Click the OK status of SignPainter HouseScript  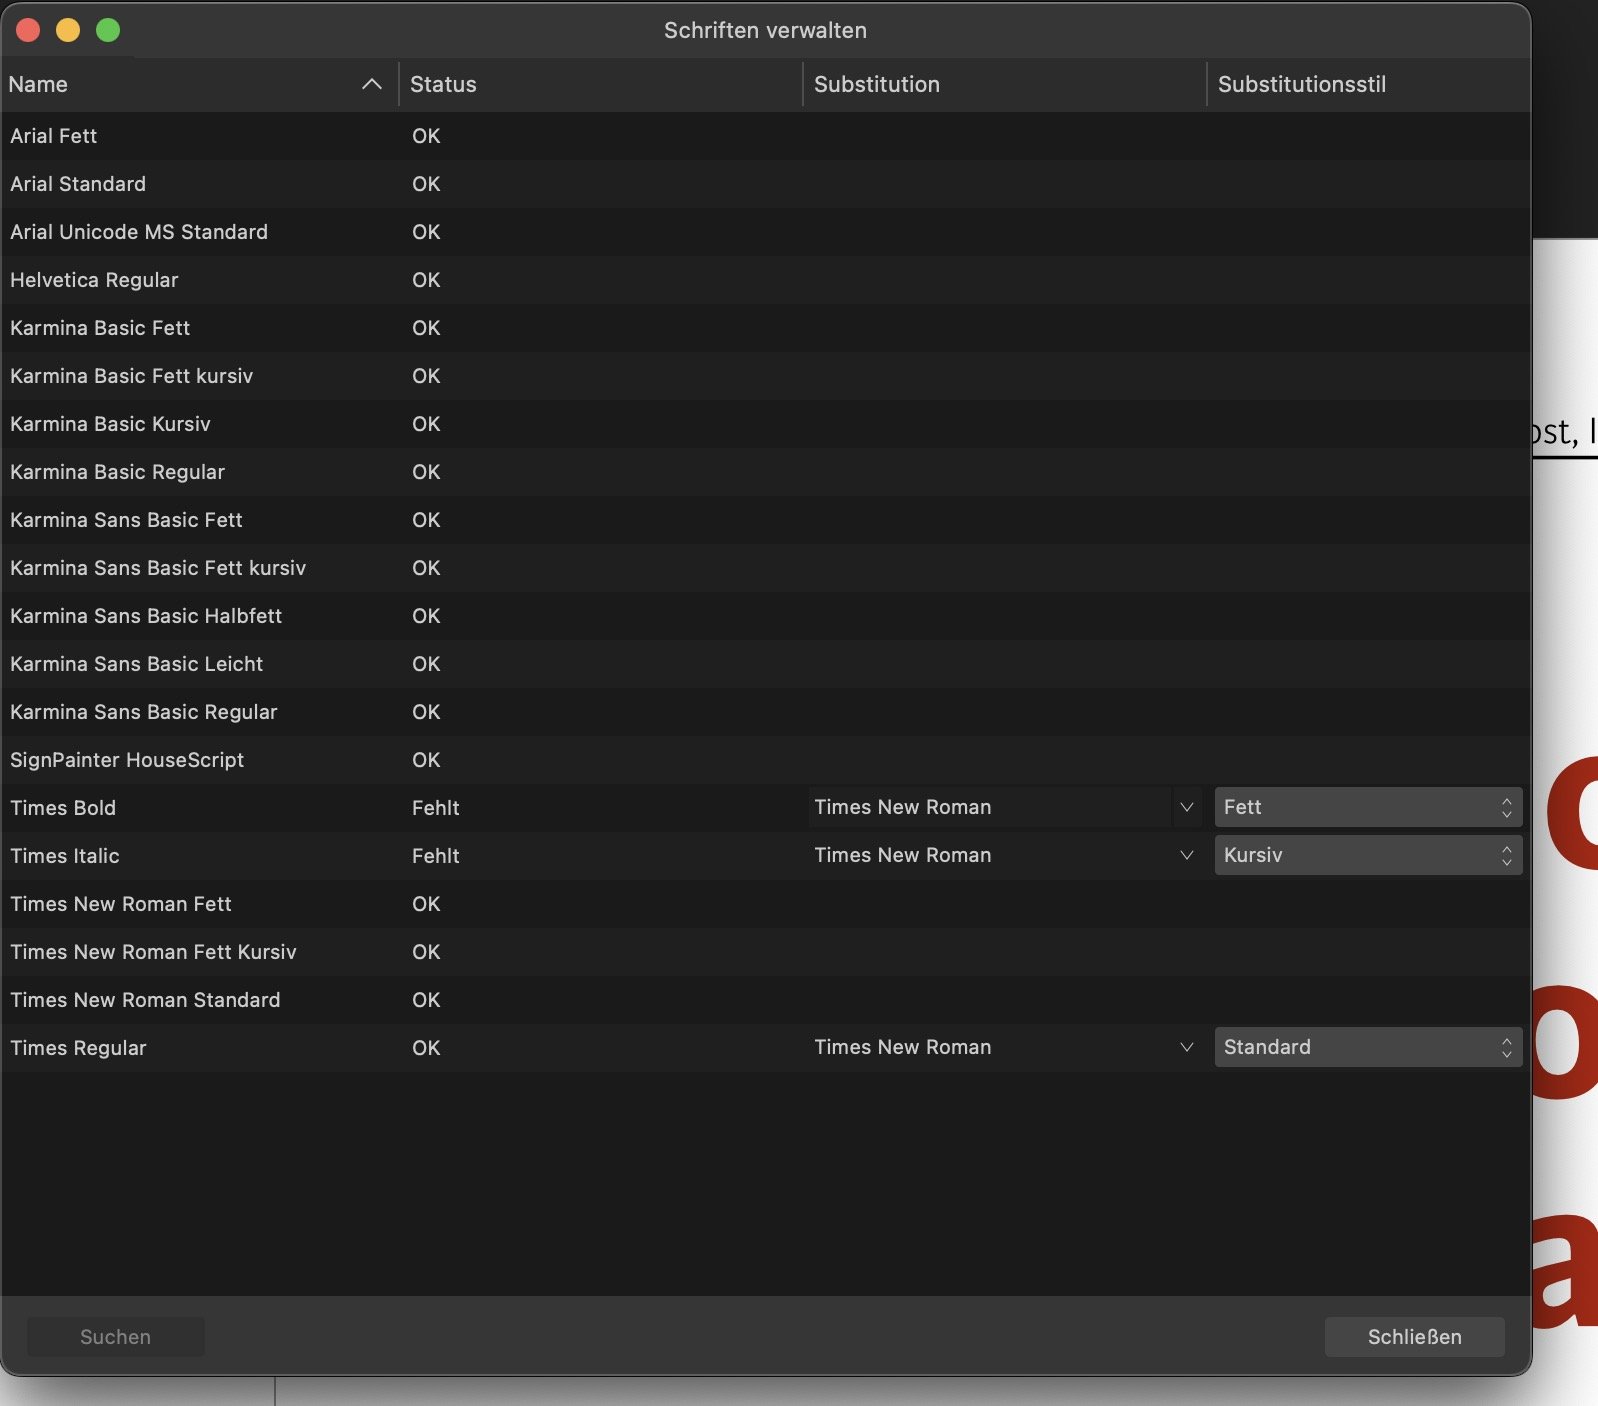tap(426, 760)
